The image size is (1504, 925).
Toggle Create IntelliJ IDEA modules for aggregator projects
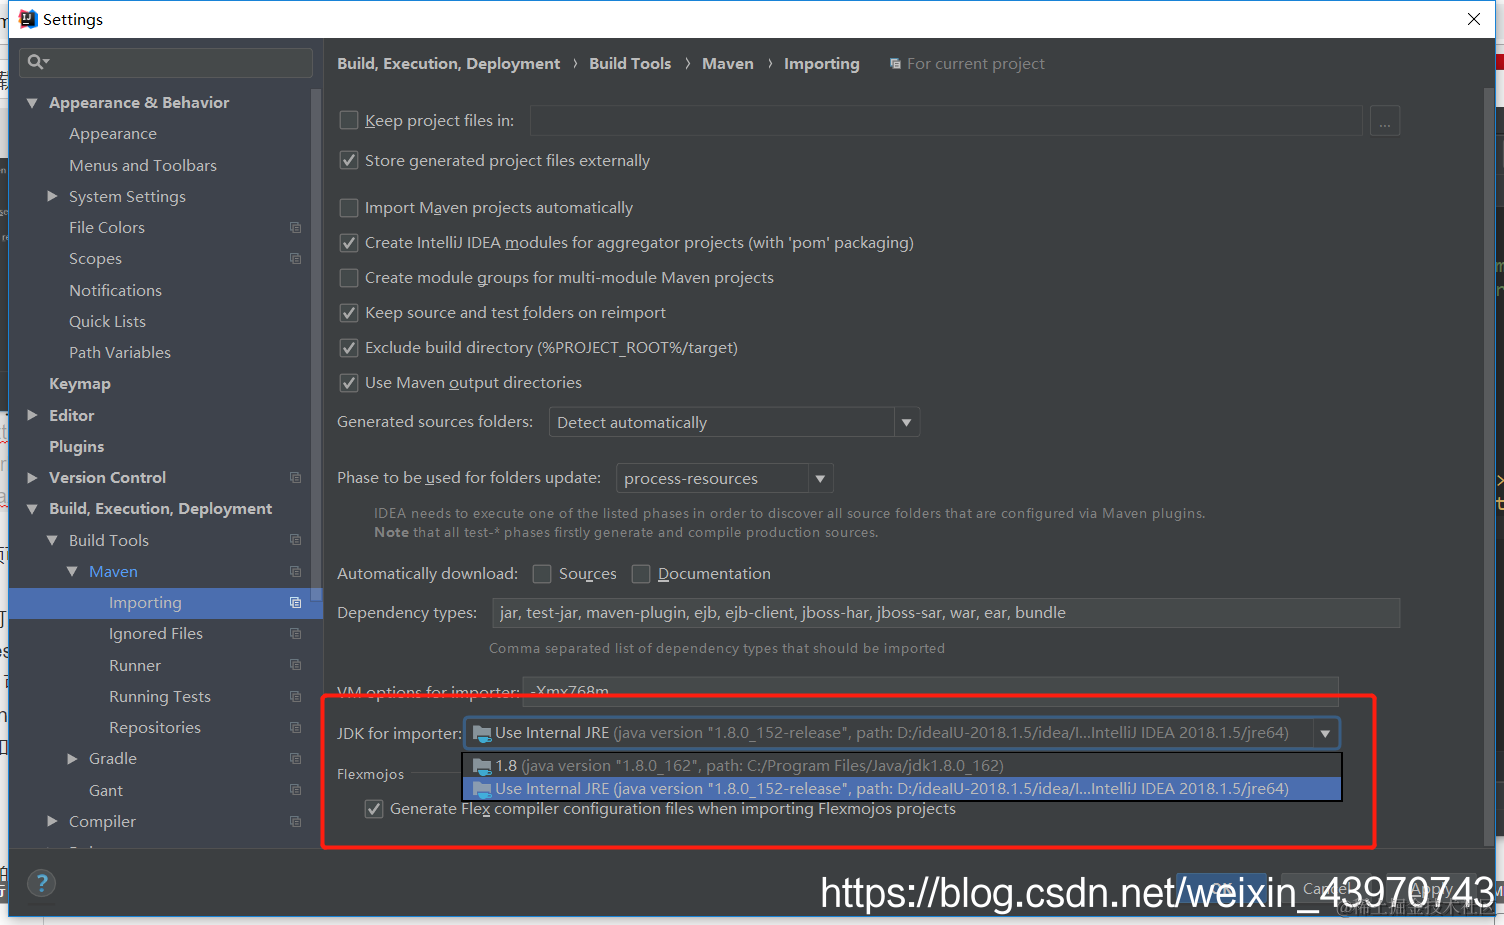tap(349, 242)
